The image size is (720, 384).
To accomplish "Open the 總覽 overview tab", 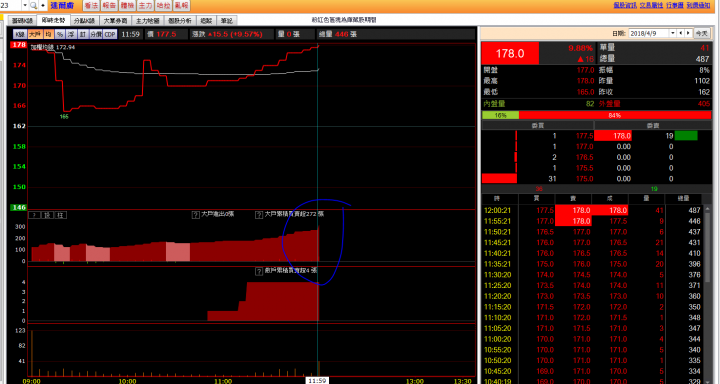I will tap(206, 21).
